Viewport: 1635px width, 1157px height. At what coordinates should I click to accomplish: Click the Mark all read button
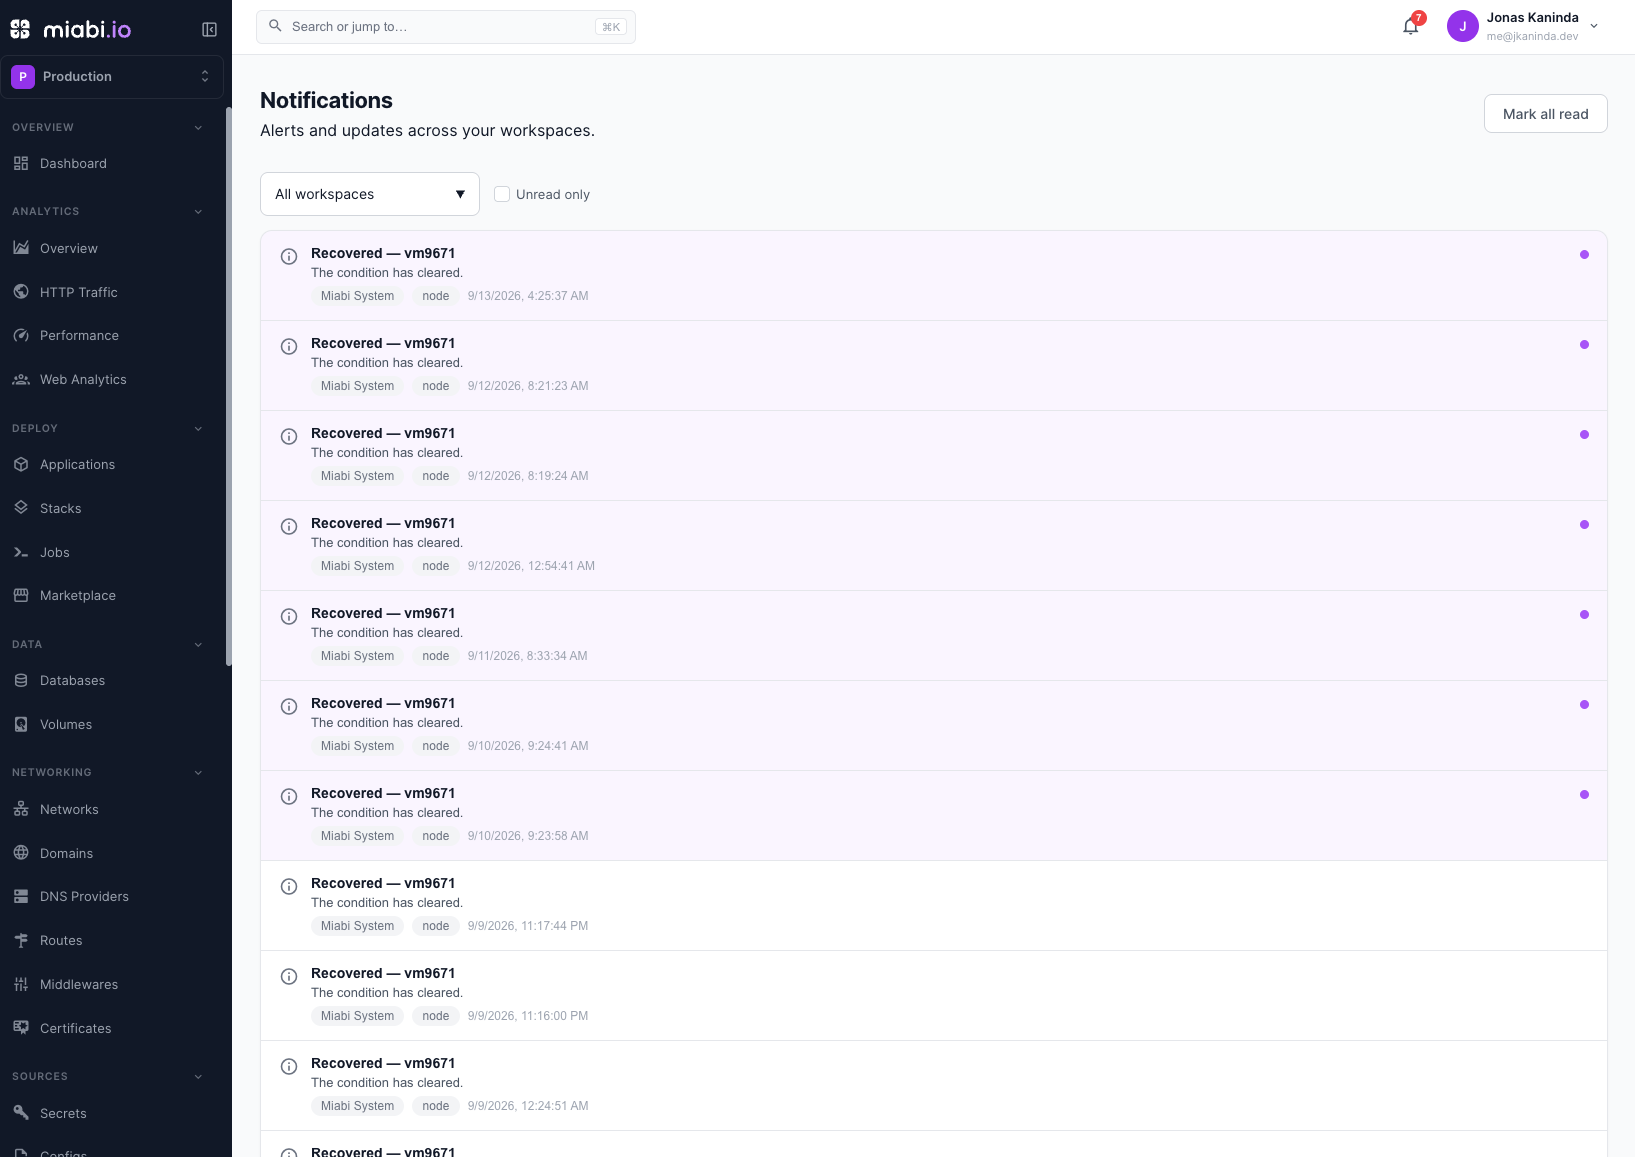pyautogui.click(x=1545, y=114)
